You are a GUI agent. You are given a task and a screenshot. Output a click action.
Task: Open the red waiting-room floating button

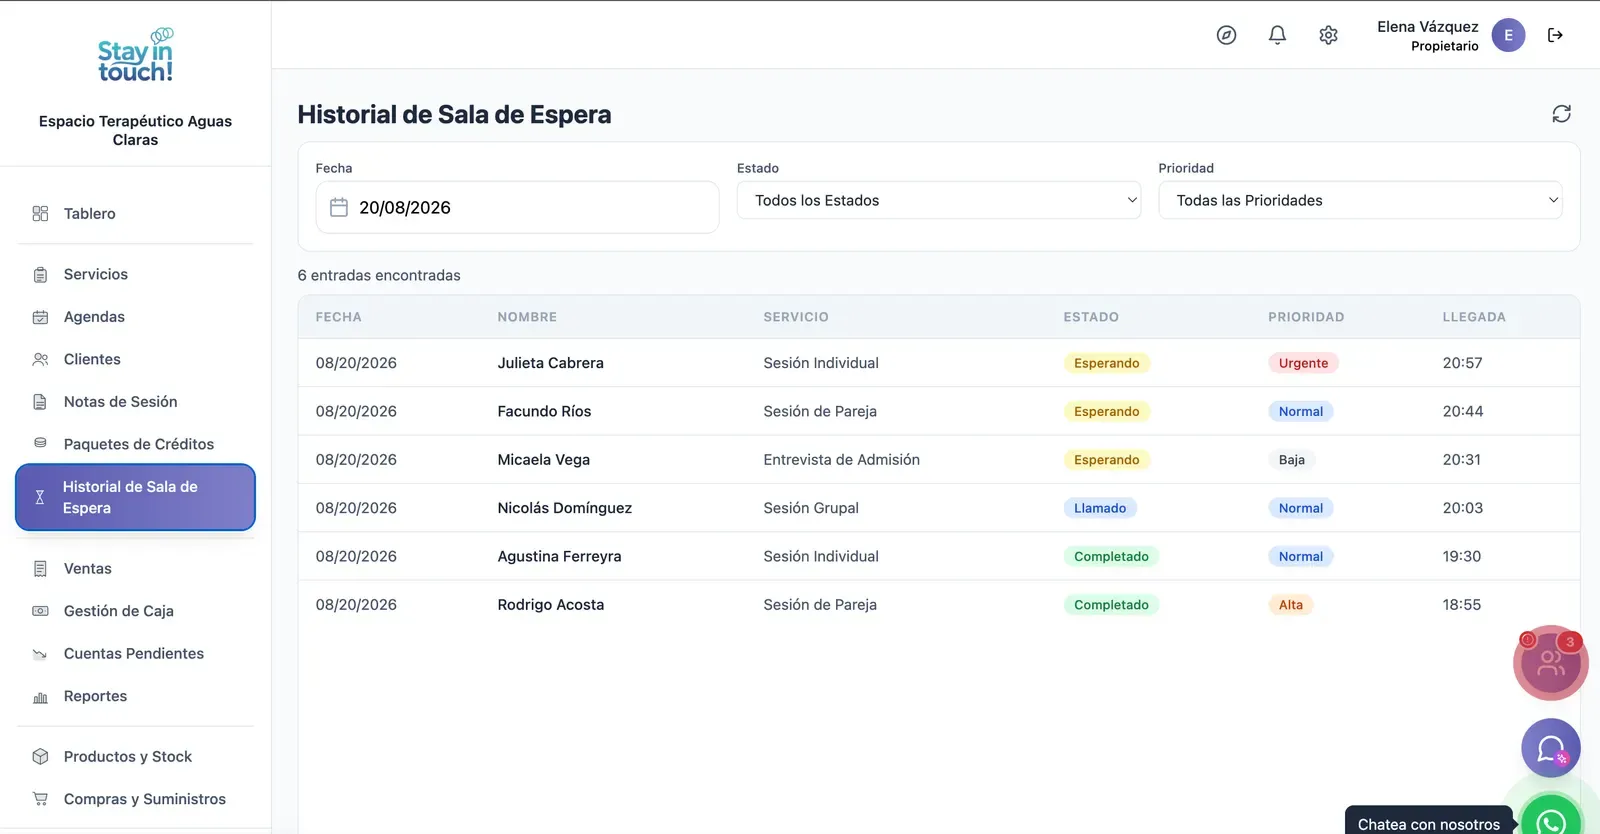coord(1551,662)
